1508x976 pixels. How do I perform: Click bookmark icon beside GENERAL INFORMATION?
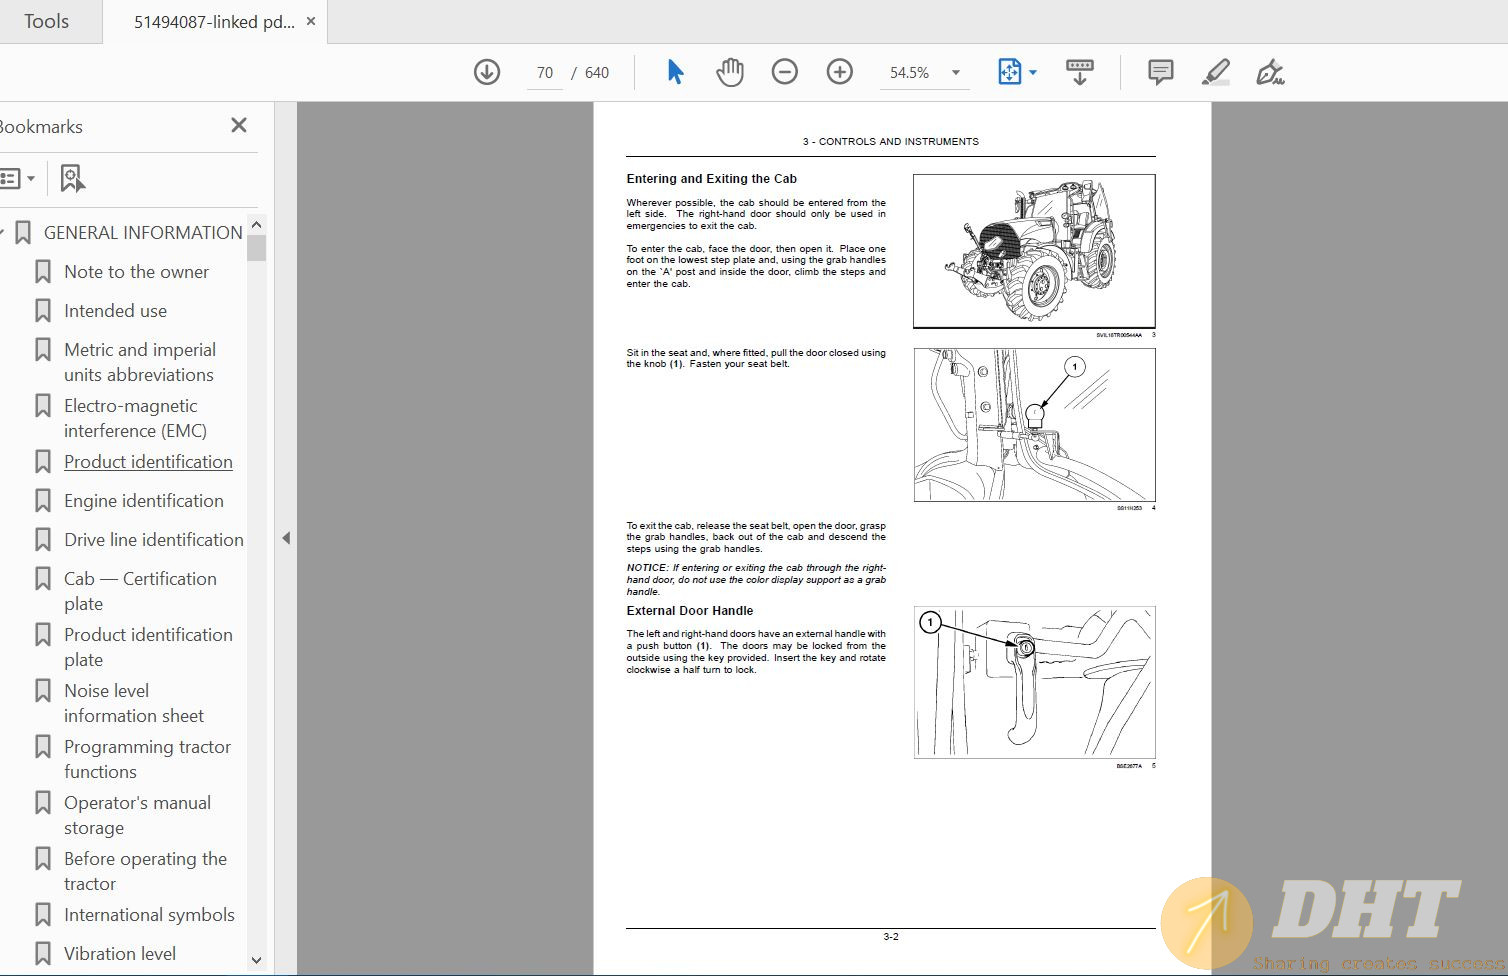24,233
